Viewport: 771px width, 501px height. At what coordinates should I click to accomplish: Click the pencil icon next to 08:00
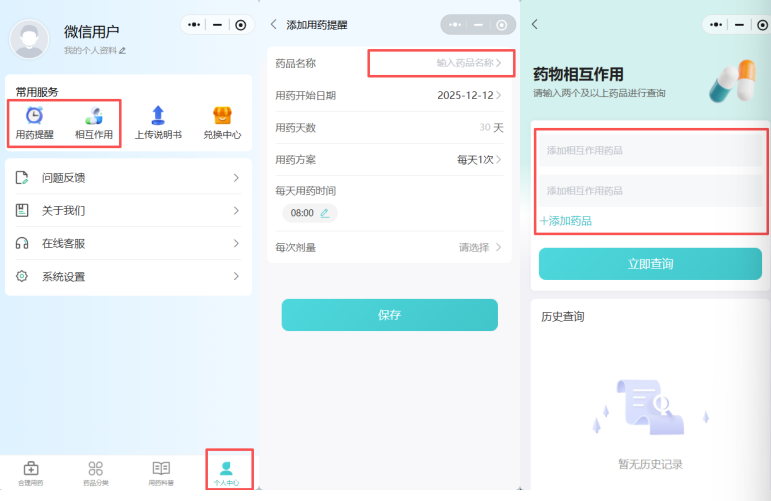pyautogui.click(x=325, y=213)
